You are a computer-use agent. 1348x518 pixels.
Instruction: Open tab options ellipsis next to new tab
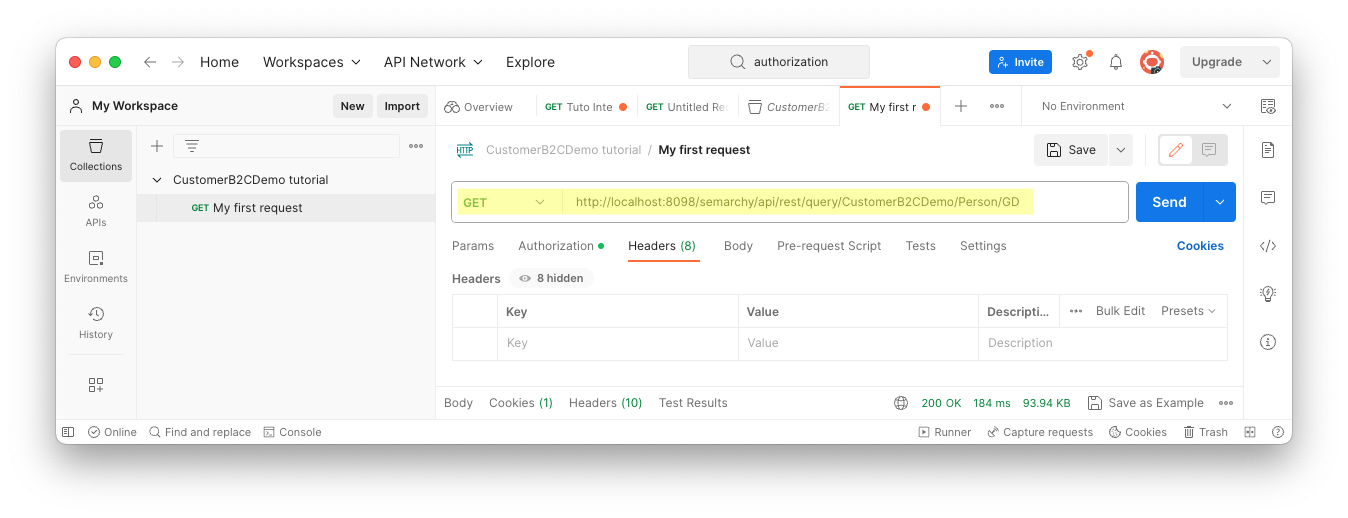pyautogui.click(x=997, y=106)
